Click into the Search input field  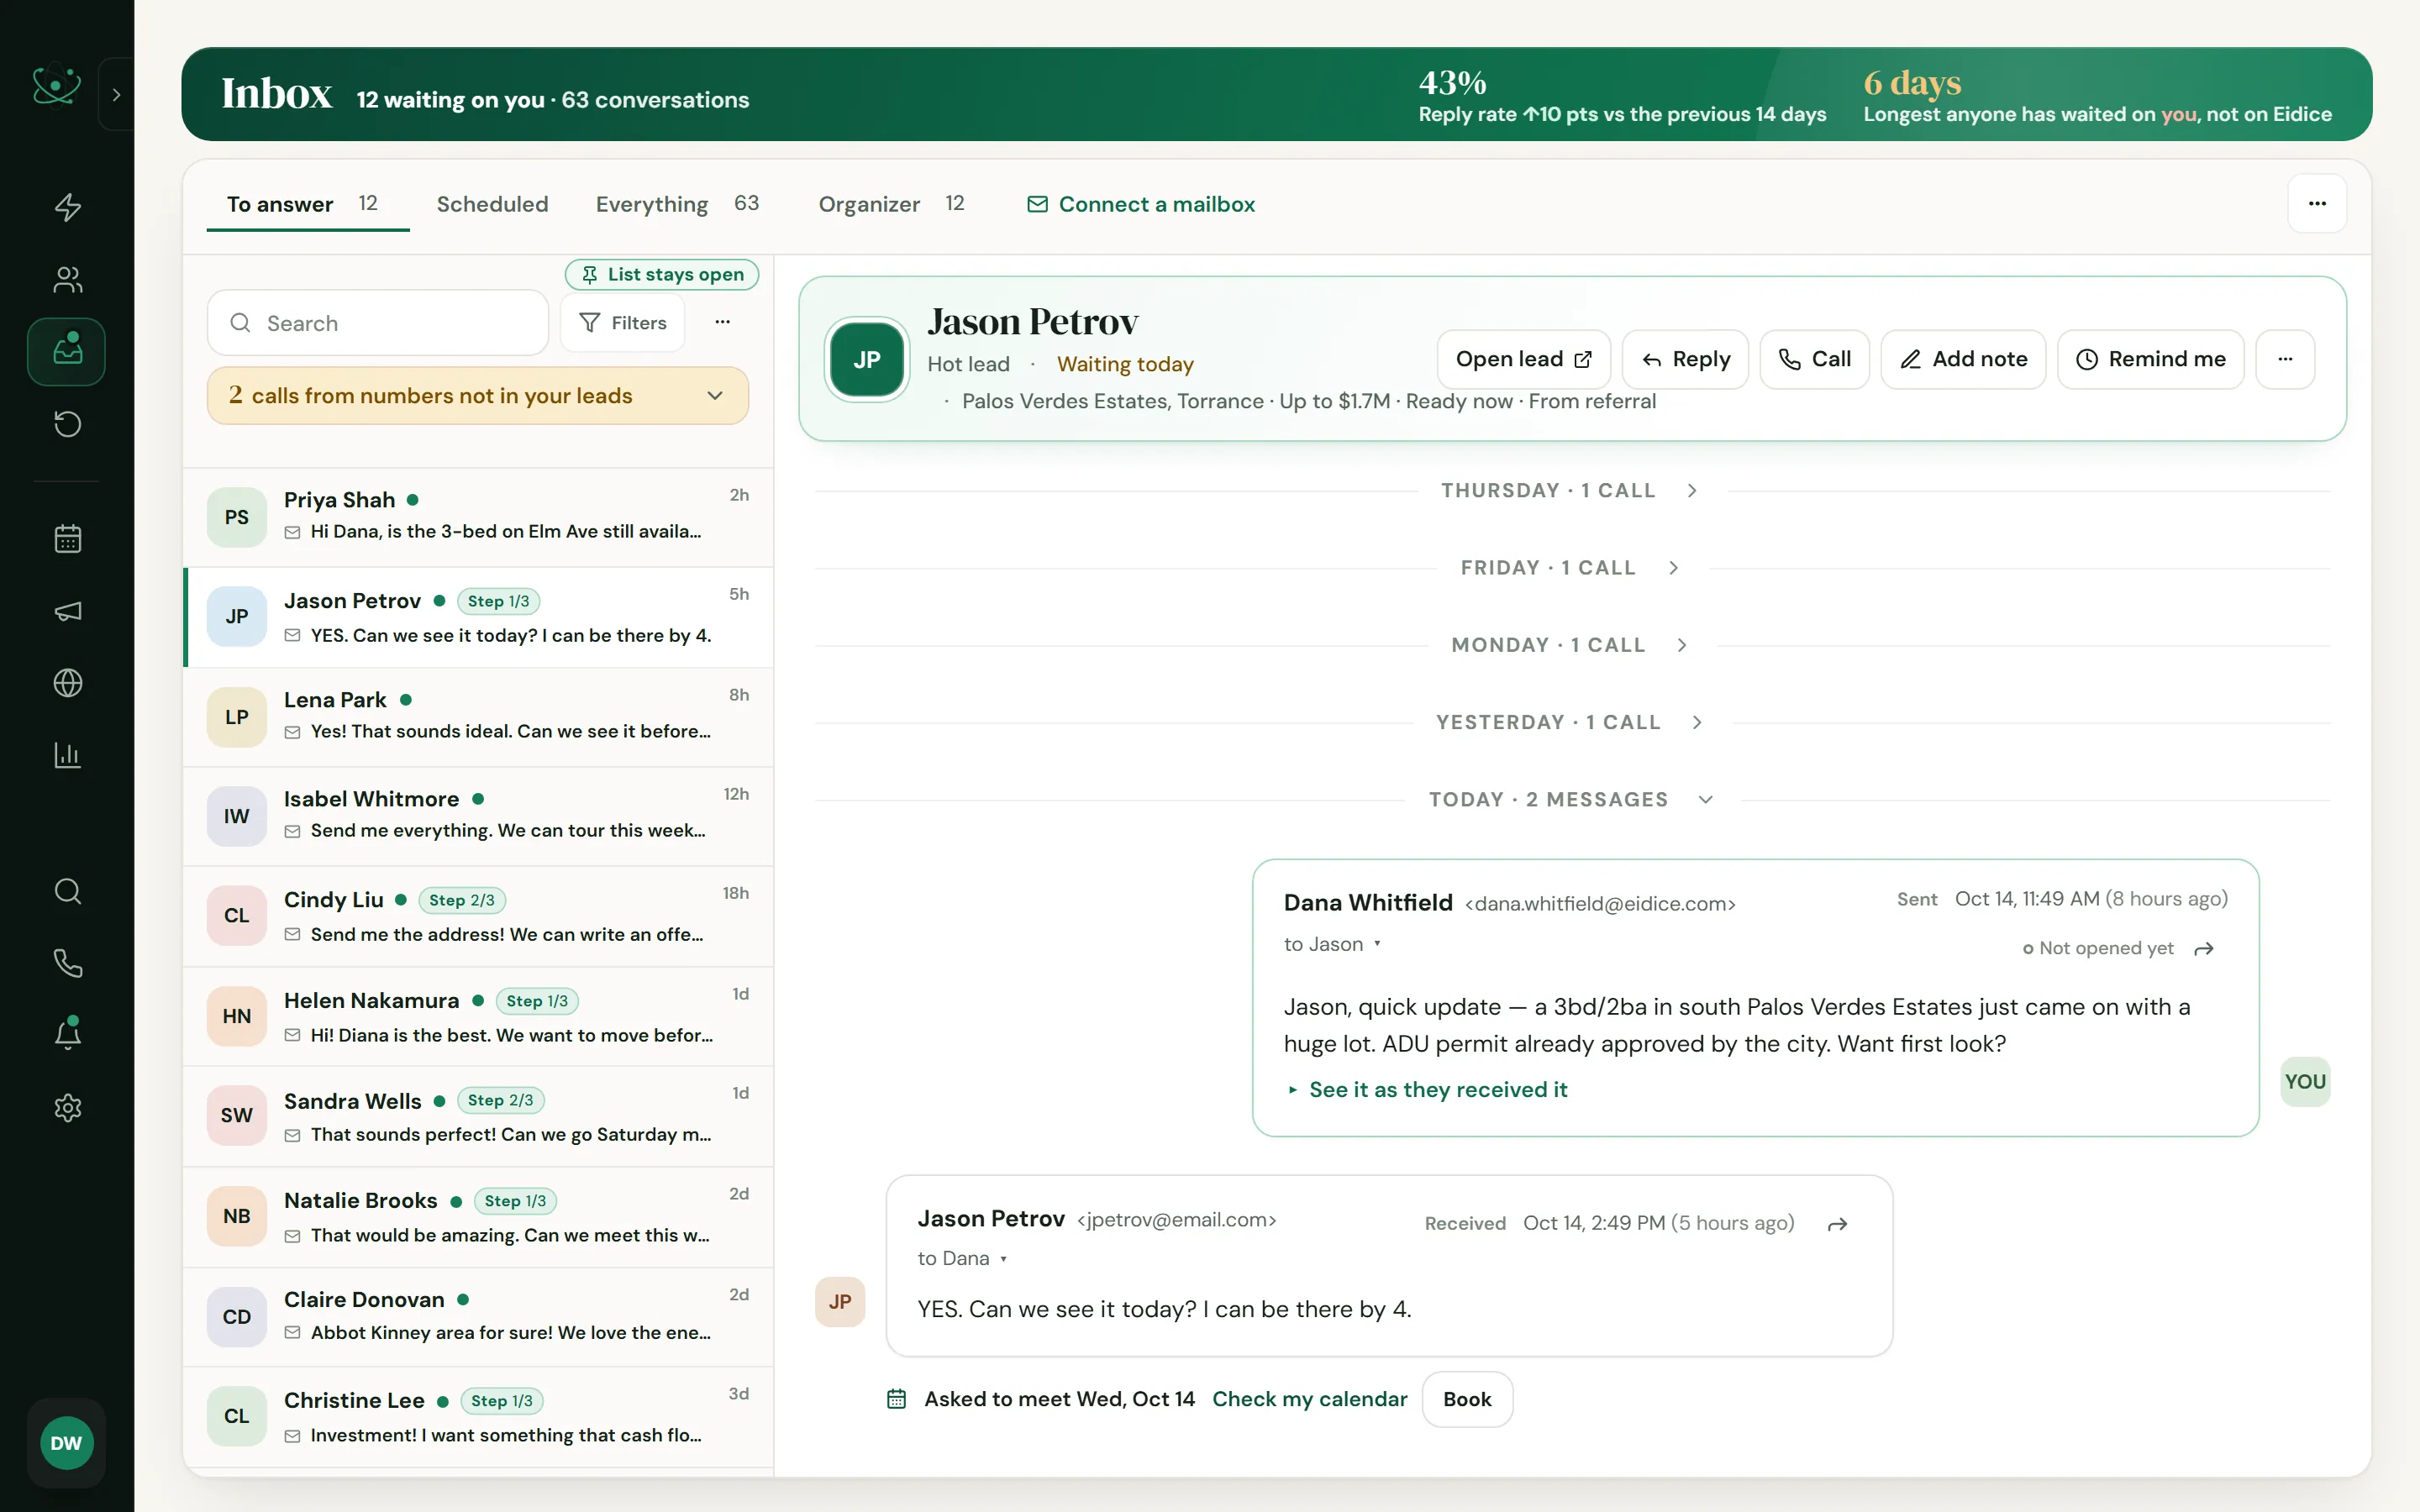pos(378,322)
